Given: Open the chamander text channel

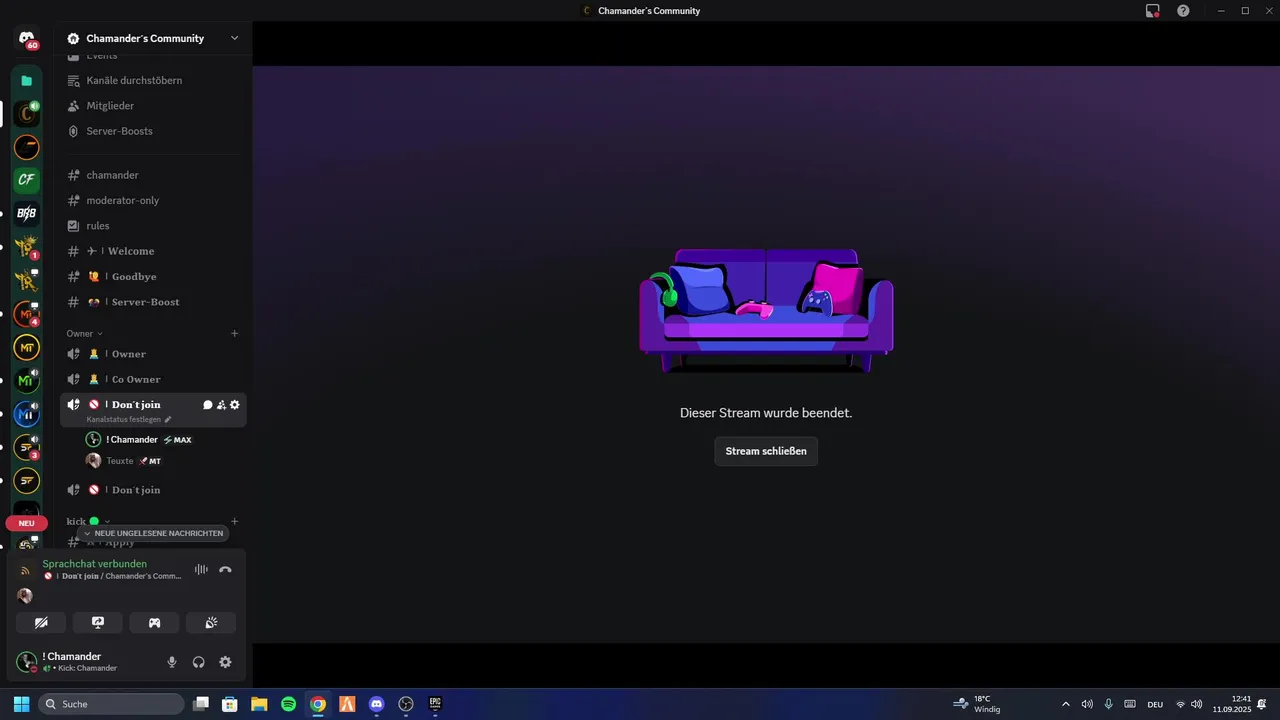Looking at the screenshot, I should tap(152, 175).
